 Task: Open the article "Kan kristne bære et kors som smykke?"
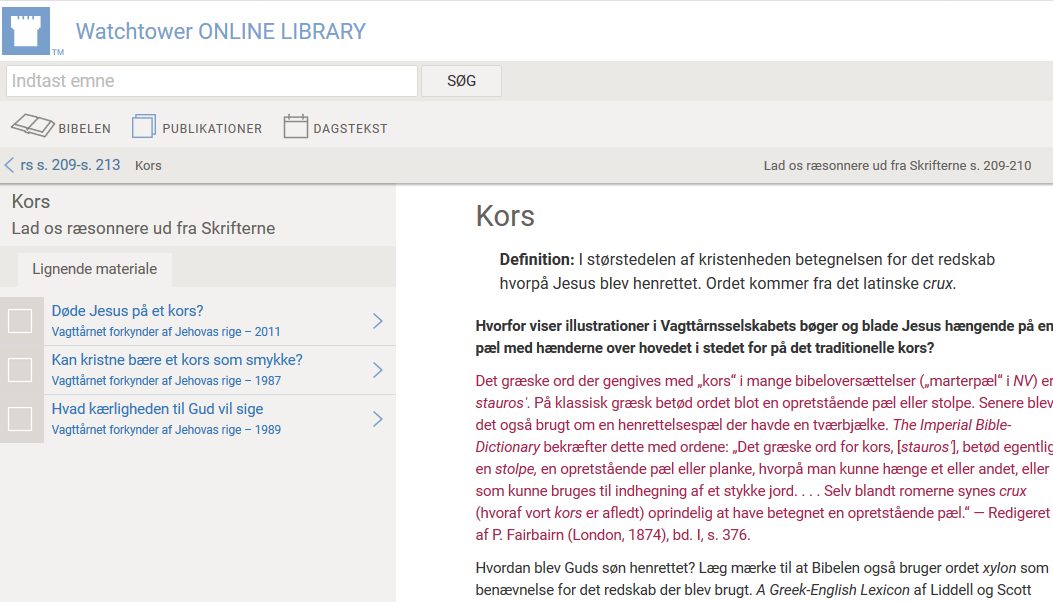pos(177,360)
